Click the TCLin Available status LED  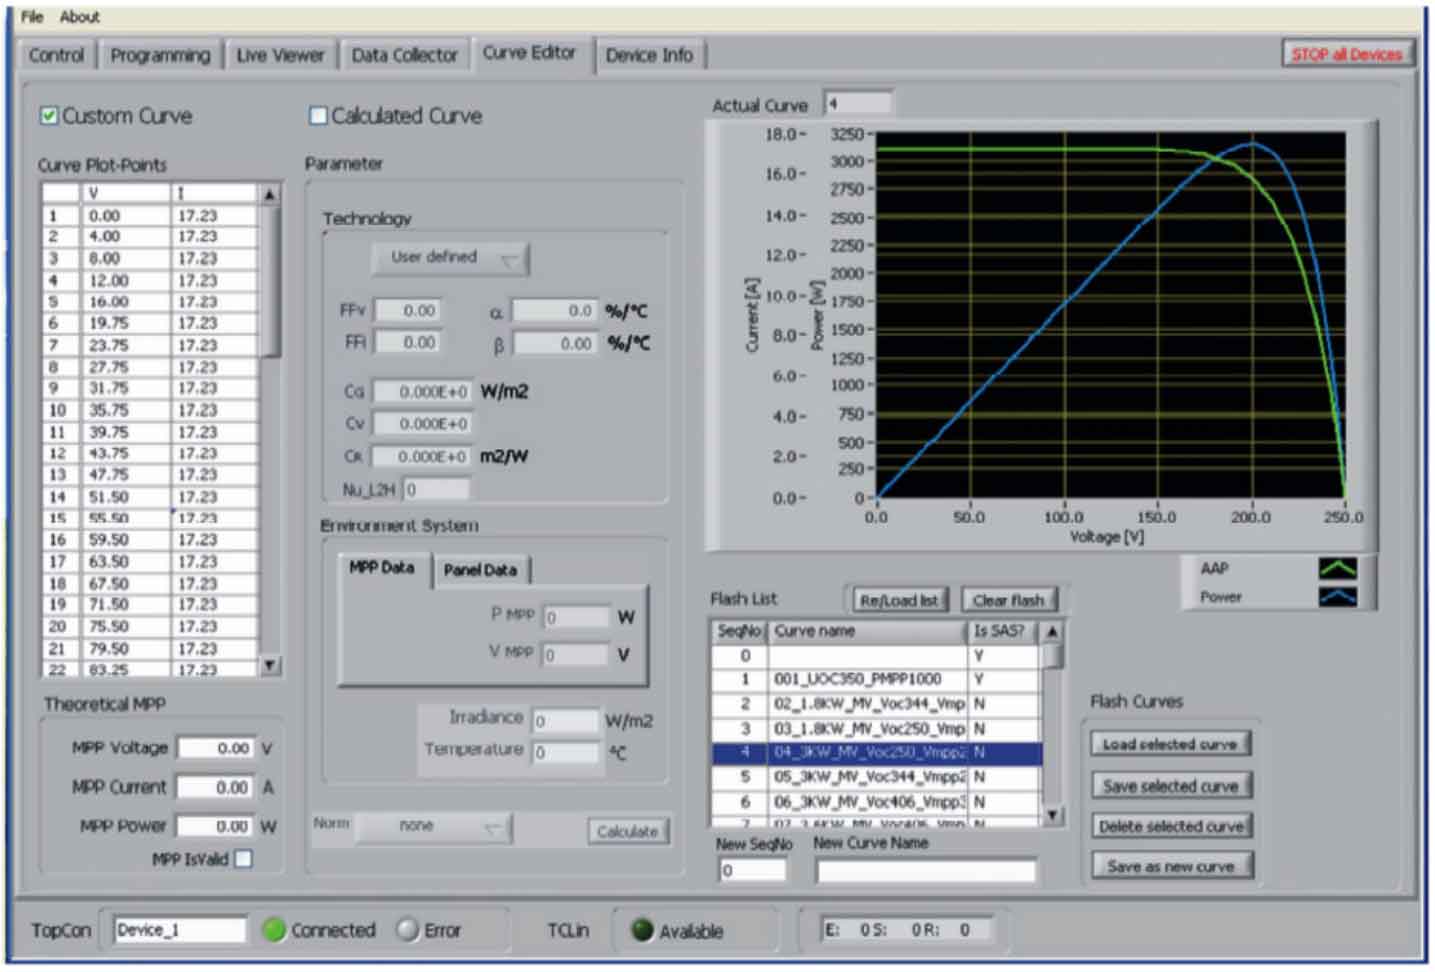[642, 930]
